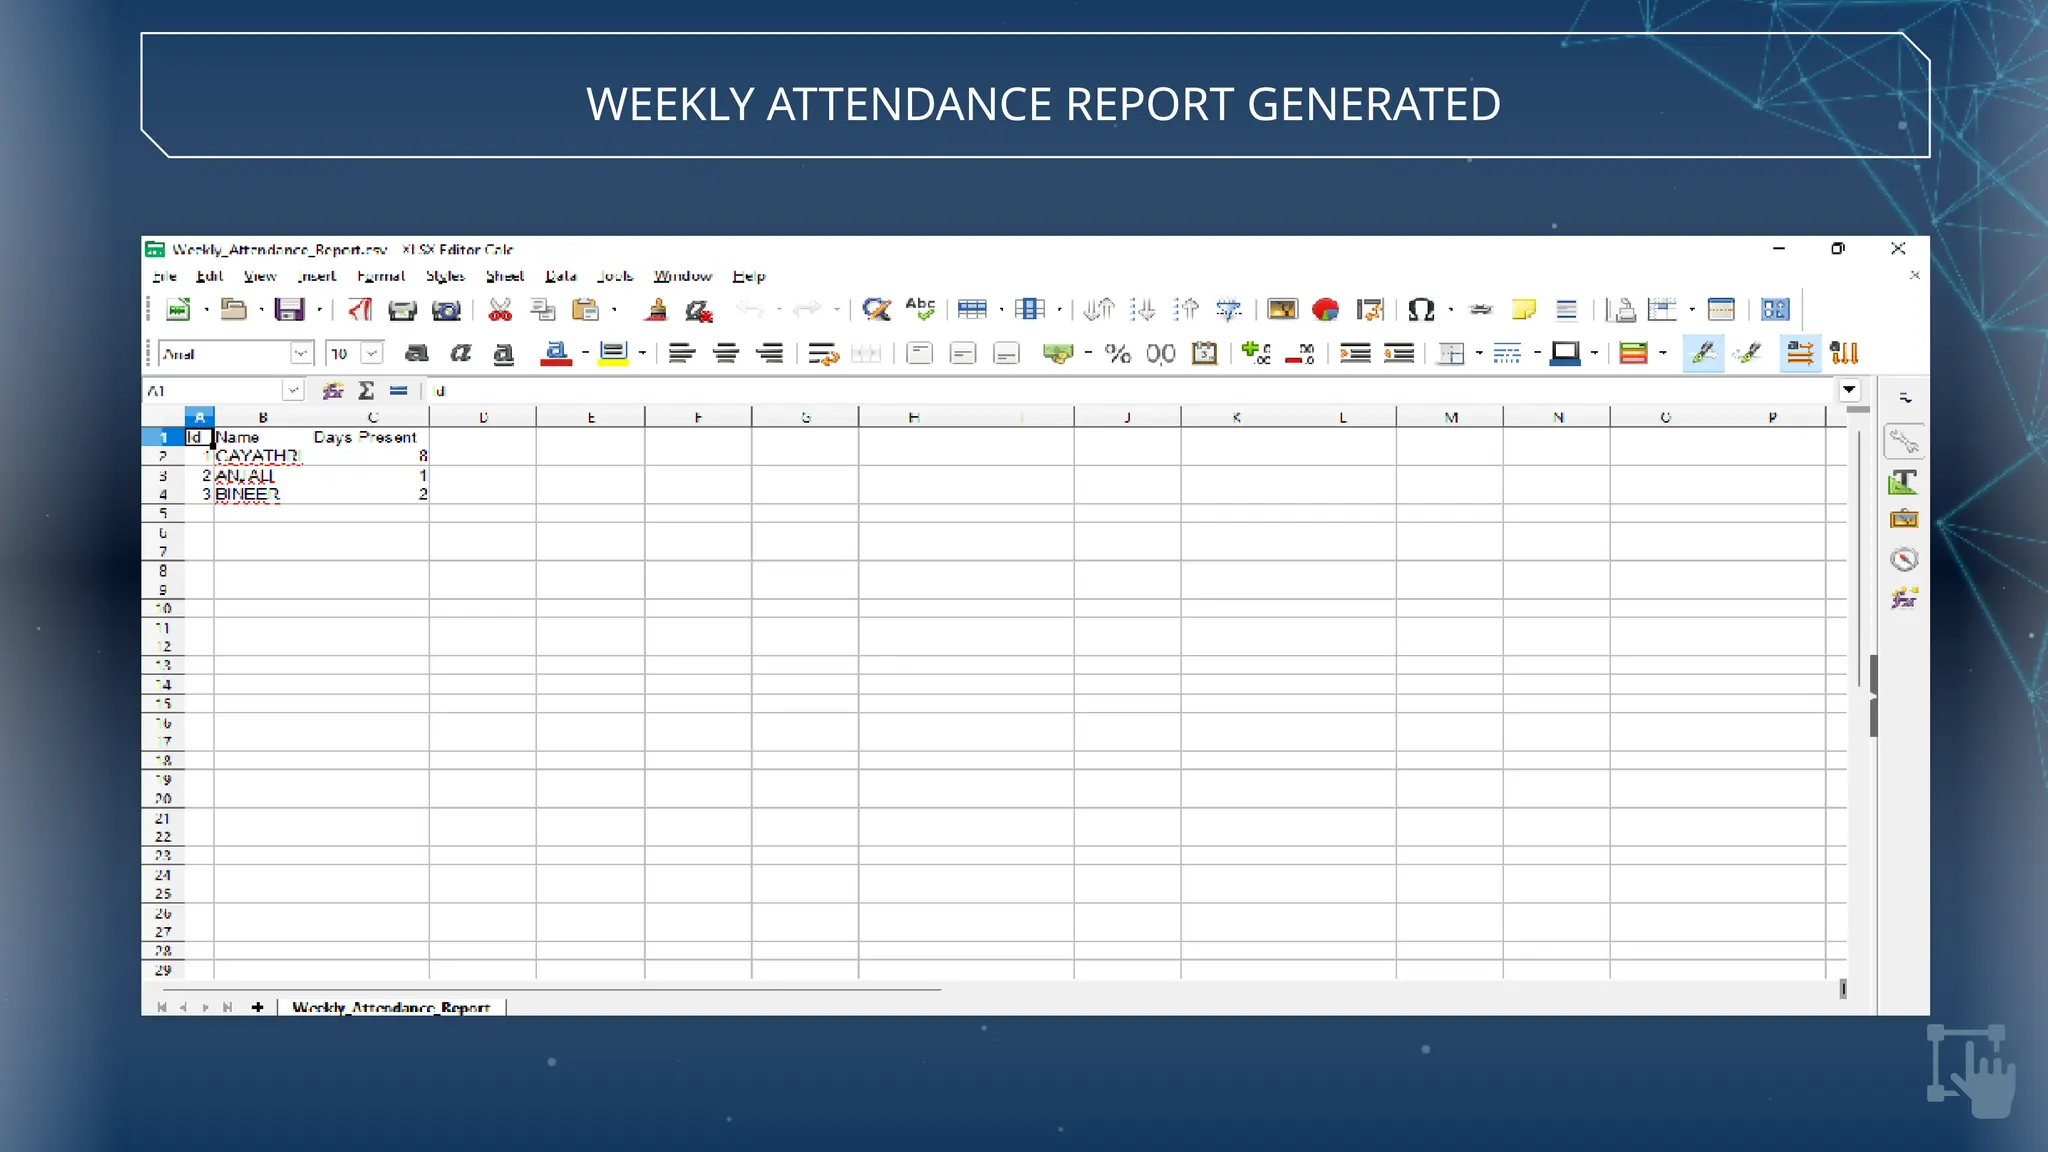Open the Data menu
The height and width of the screenshot is (1152, 2048).
tap(561, 277)
